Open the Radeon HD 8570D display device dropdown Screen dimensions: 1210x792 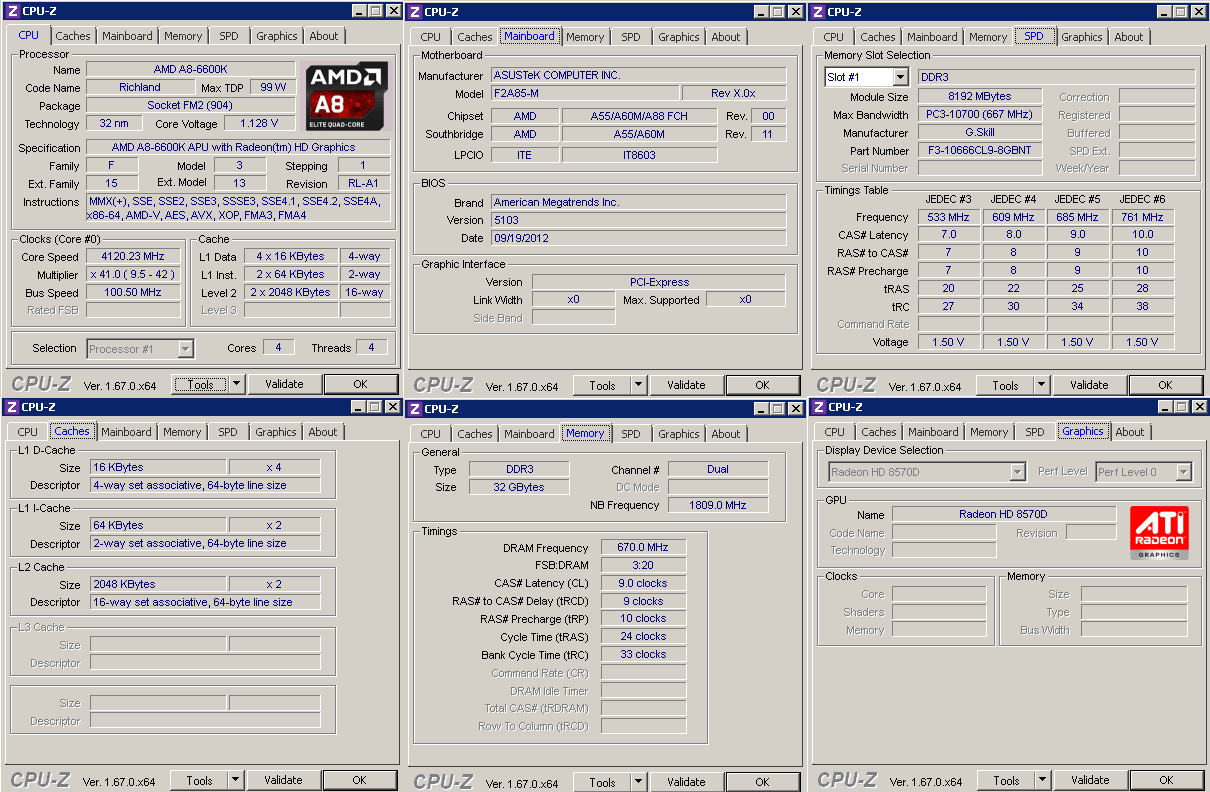(1018, 472)
